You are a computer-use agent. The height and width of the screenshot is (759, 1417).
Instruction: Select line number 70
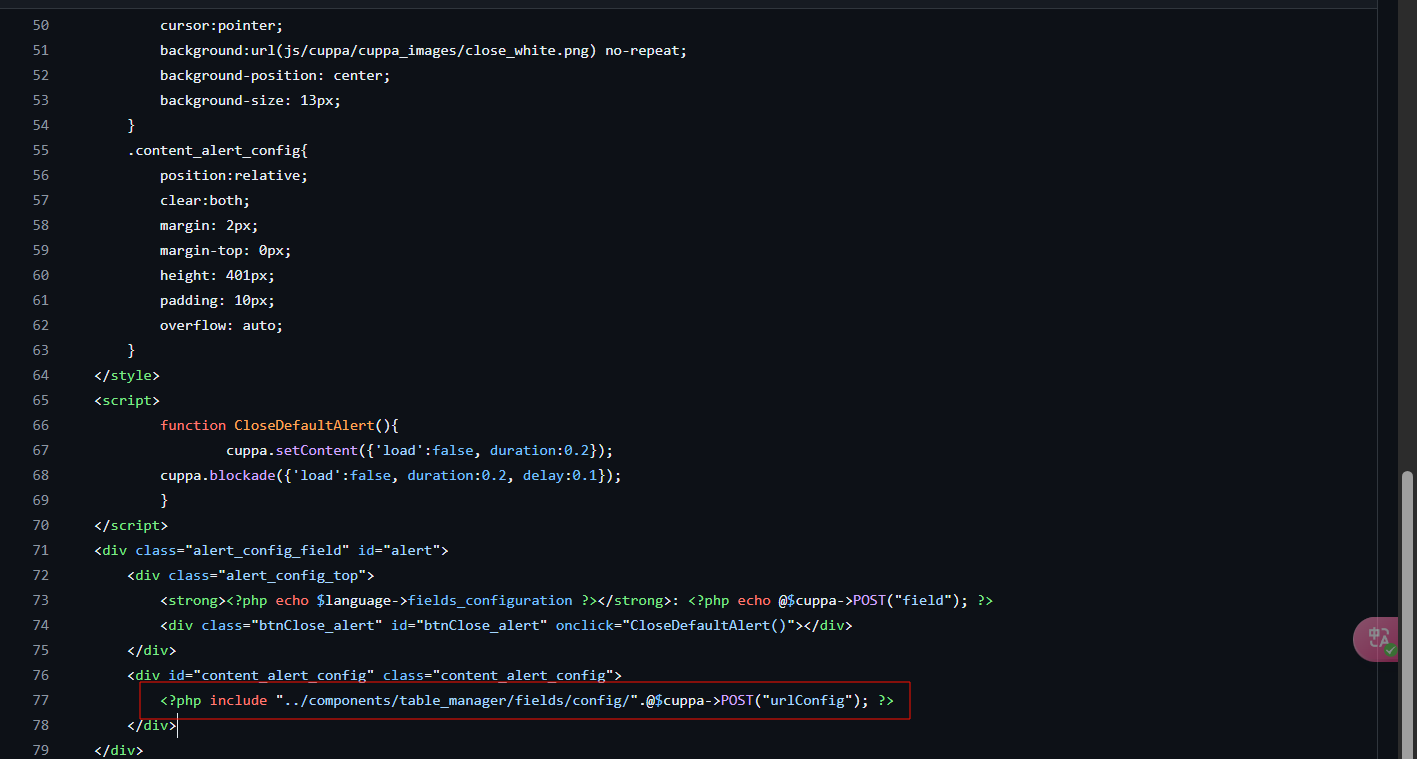41,525
